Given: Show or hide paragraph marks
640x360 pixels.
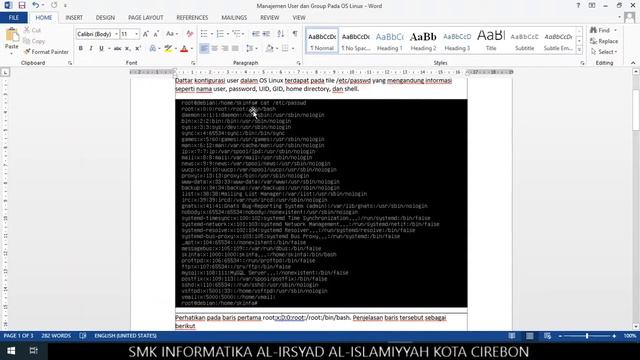Looking at the screenshot, I should tap(295, 34).
